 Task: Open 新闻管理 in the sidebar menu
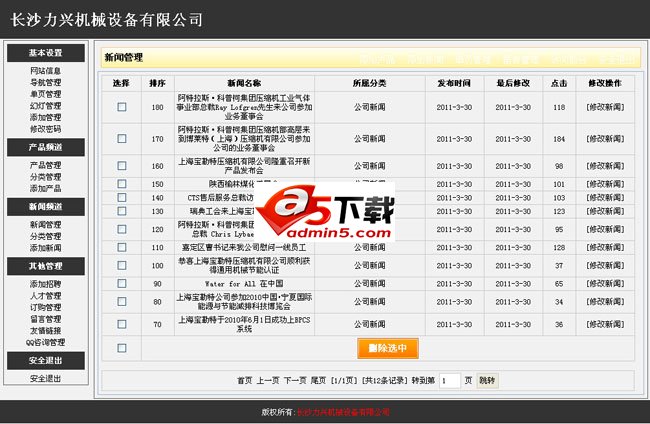click(46, 225)
